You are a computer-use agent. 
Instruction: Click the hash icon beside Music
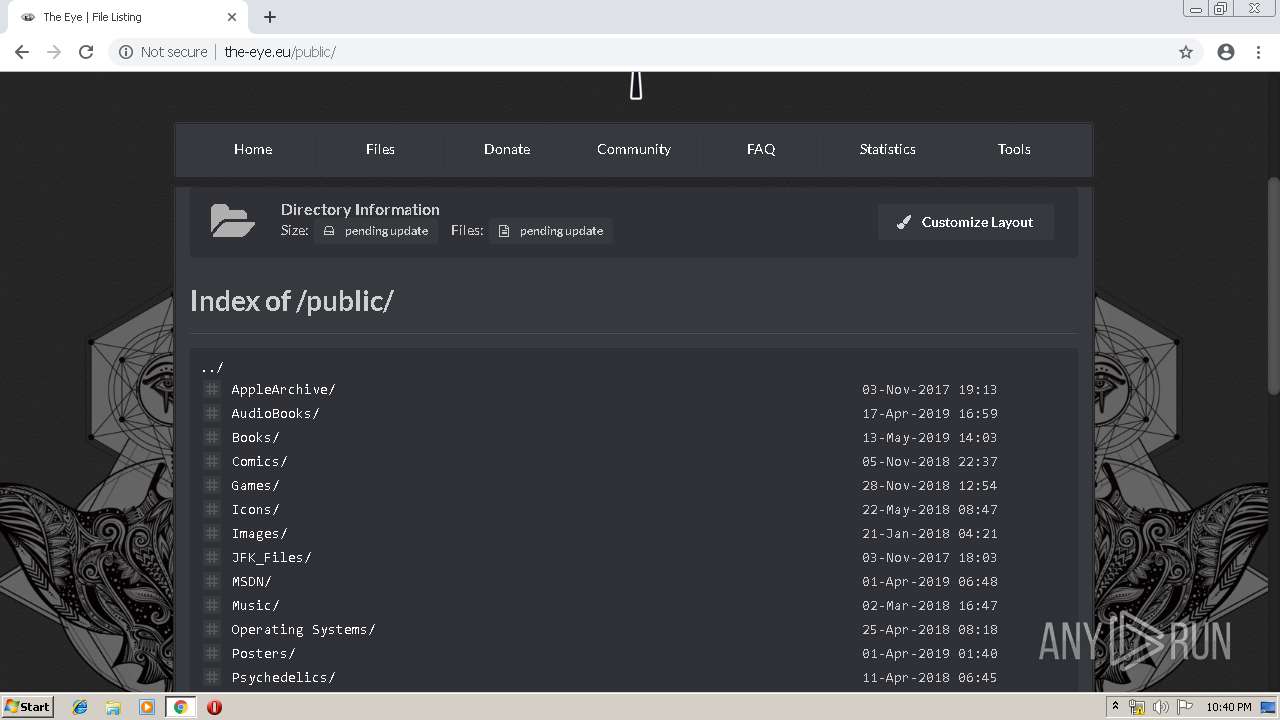(212, 605)
